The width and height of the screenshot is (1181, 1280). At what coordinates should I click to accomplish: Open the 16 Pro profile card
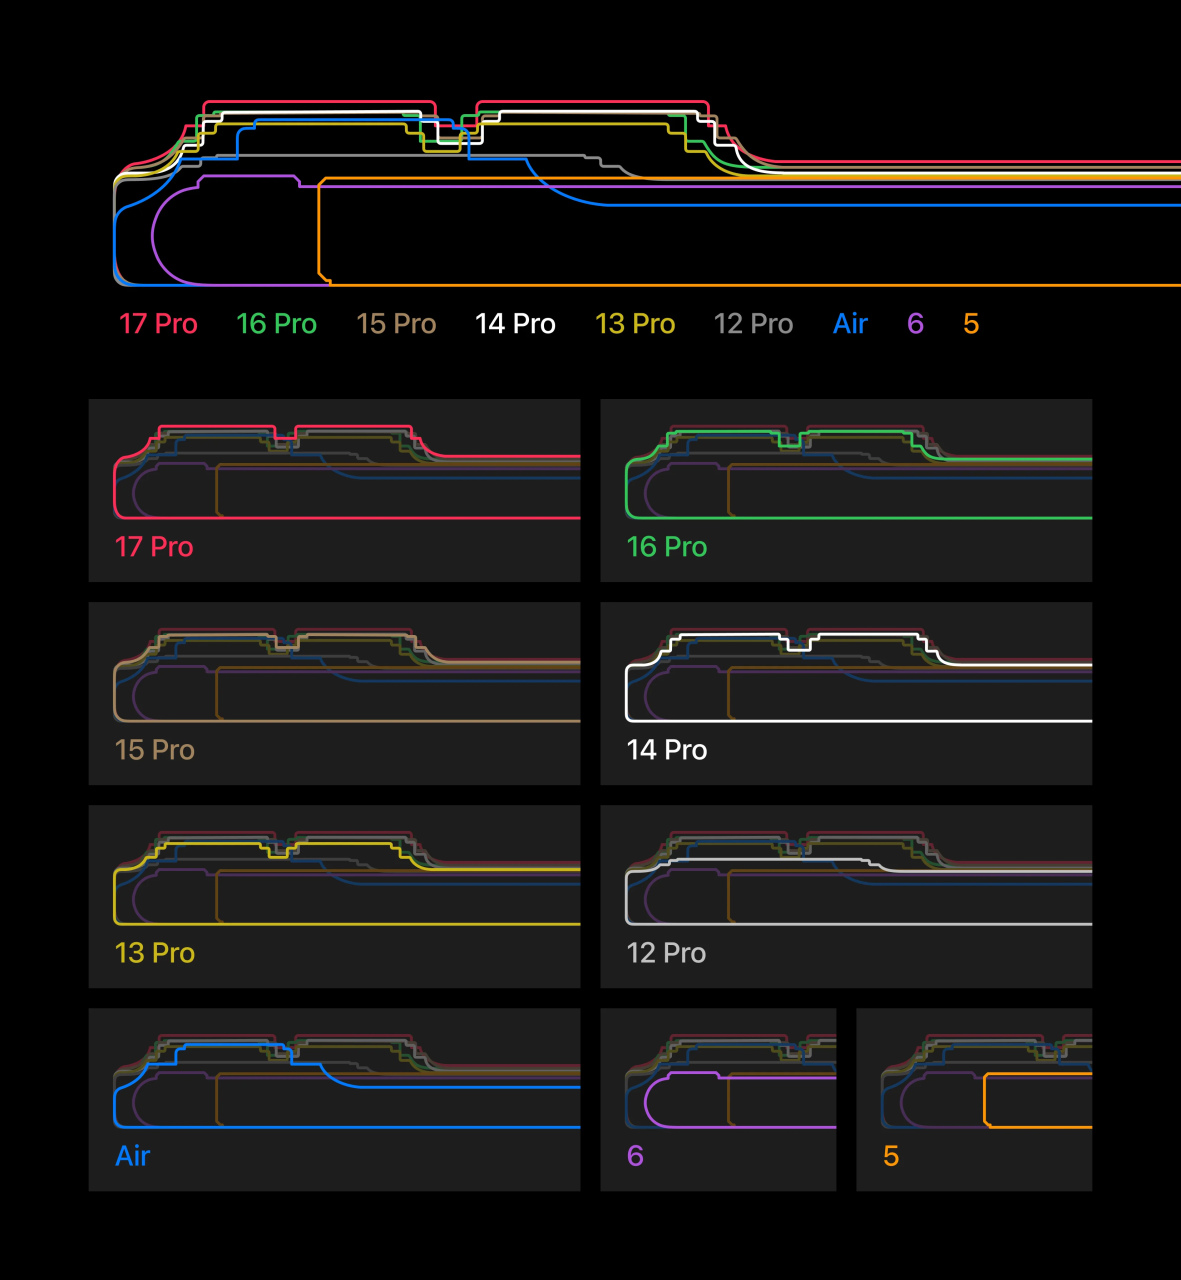[x=846, y=490]
